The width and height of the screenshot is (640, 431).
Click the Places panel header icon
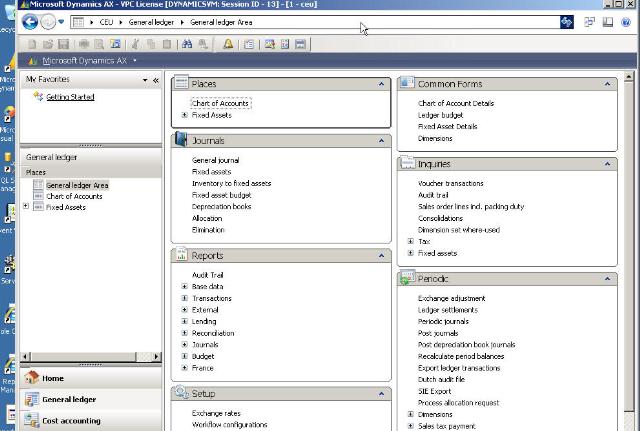pyautogui.click(x=181, y=82)
